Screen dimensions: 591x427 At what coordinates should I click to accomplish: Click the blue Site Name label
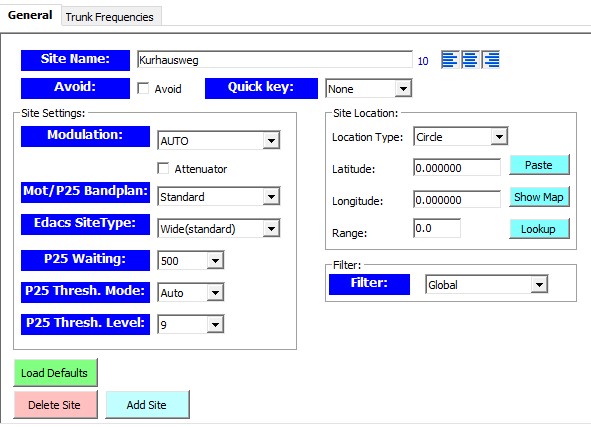75,60
